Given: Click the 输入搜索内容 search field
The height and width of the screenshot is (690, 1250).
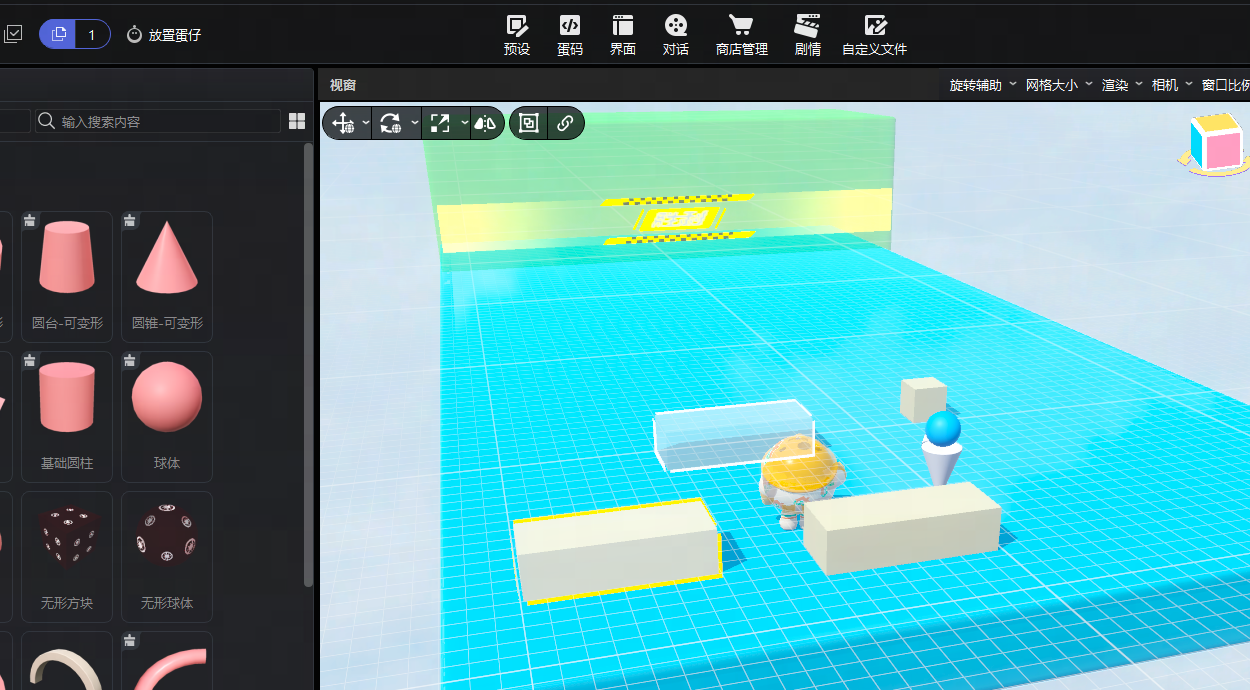Looking at the screenshot, I should point(158,121).
